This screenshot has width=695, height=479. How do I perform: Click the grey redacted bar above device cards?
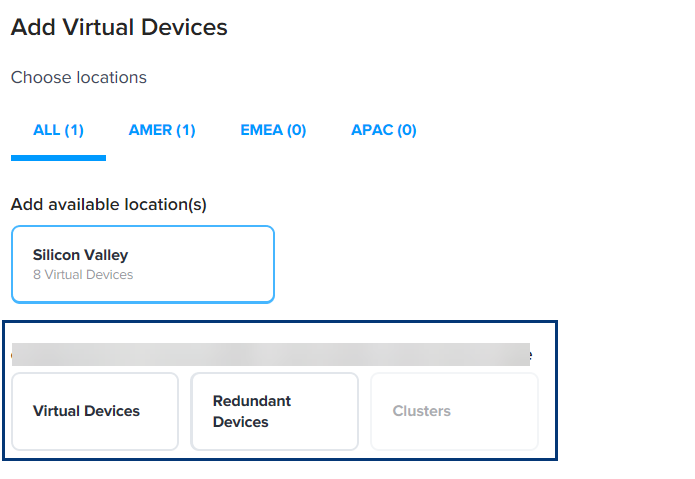click(x=271, y=354)
